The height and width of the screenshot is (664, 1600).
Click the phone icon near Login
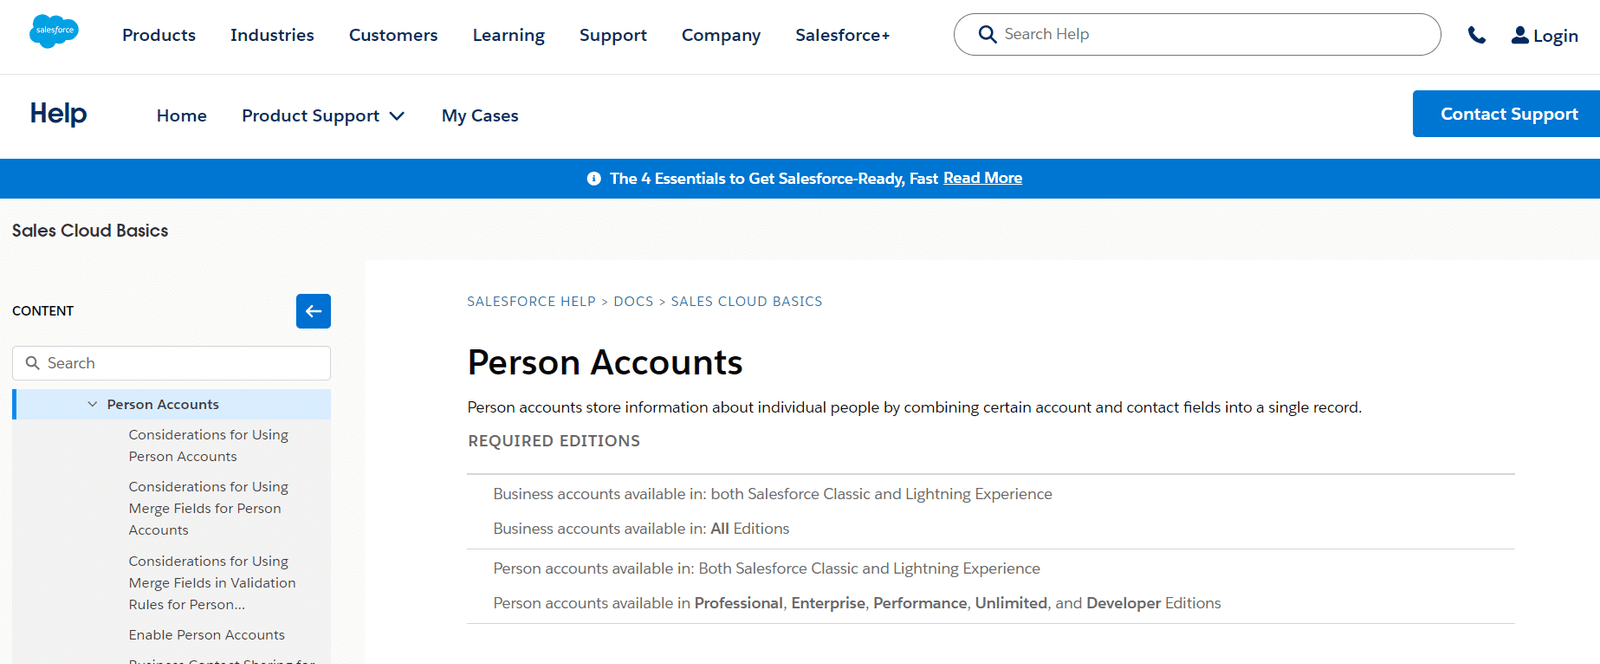pos(1477,34)
